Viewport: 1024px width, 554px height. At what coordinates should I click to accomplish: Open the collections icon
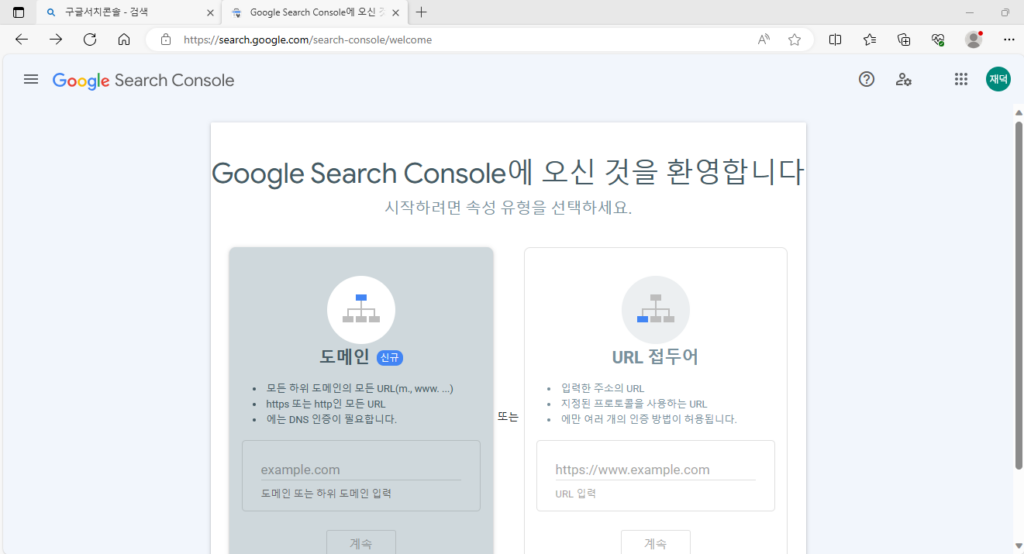pyautogui.click(x=904, y=39)
